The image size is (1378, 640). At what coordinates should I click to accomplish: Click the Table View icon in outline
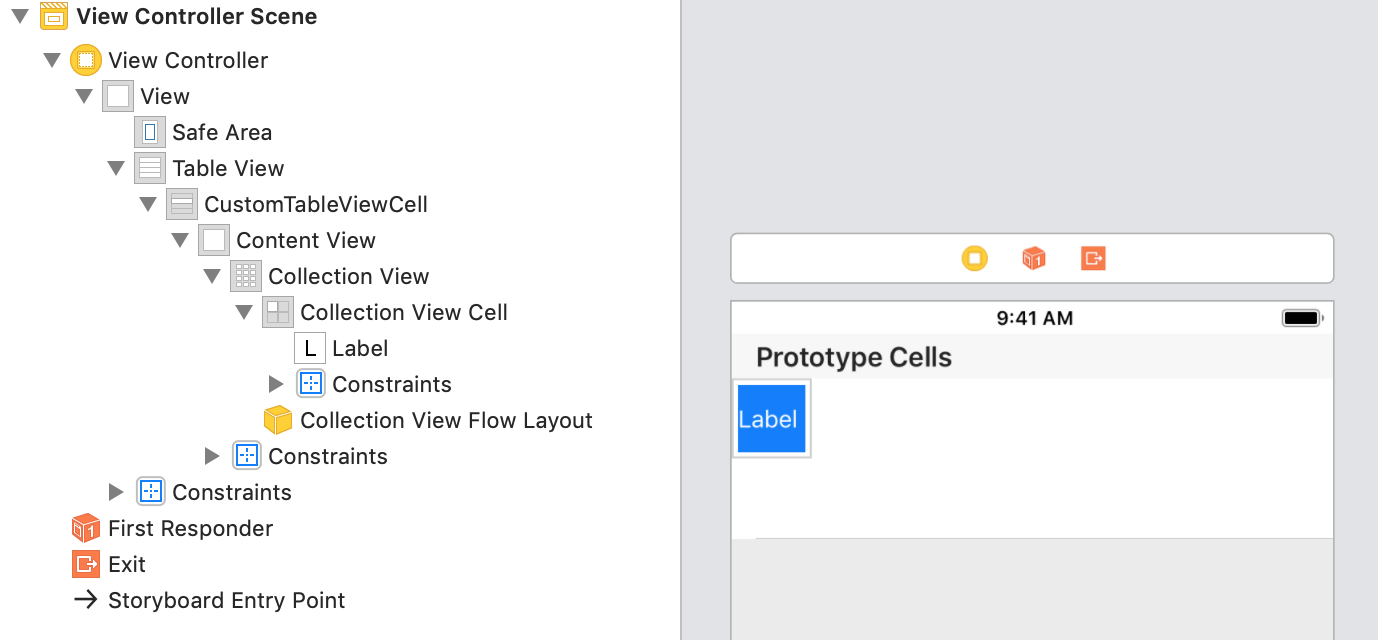[150, 168]
